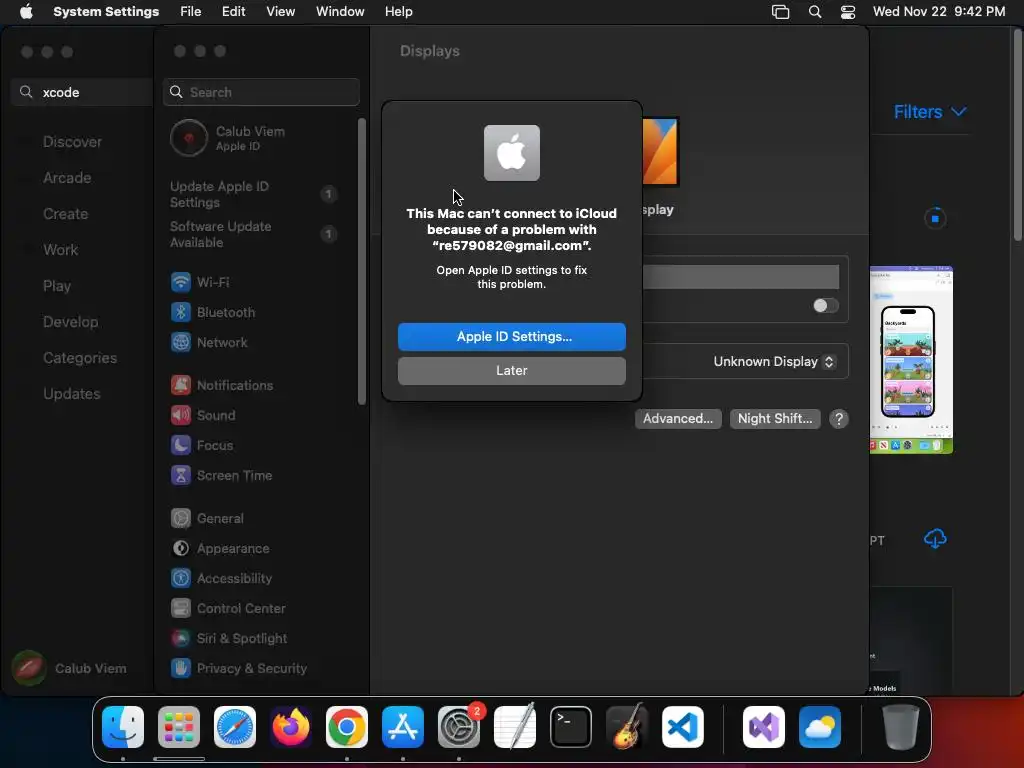Open the Unknown Display dropdown
1024x768 pixels.
(774, 361)
